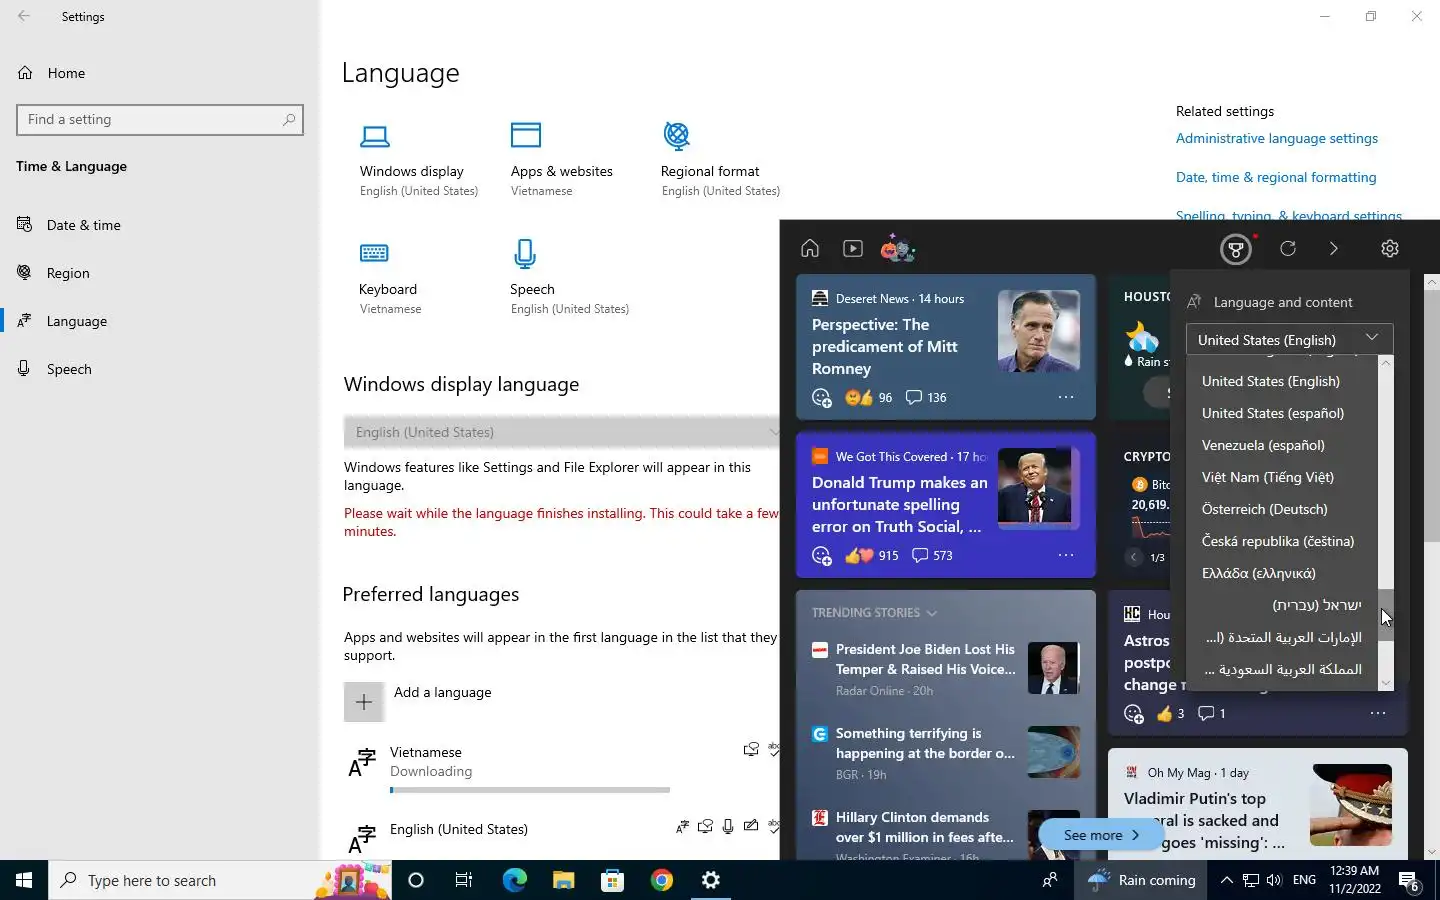
Task: Open Windows display language tile
Action: [x=419, y=160]
